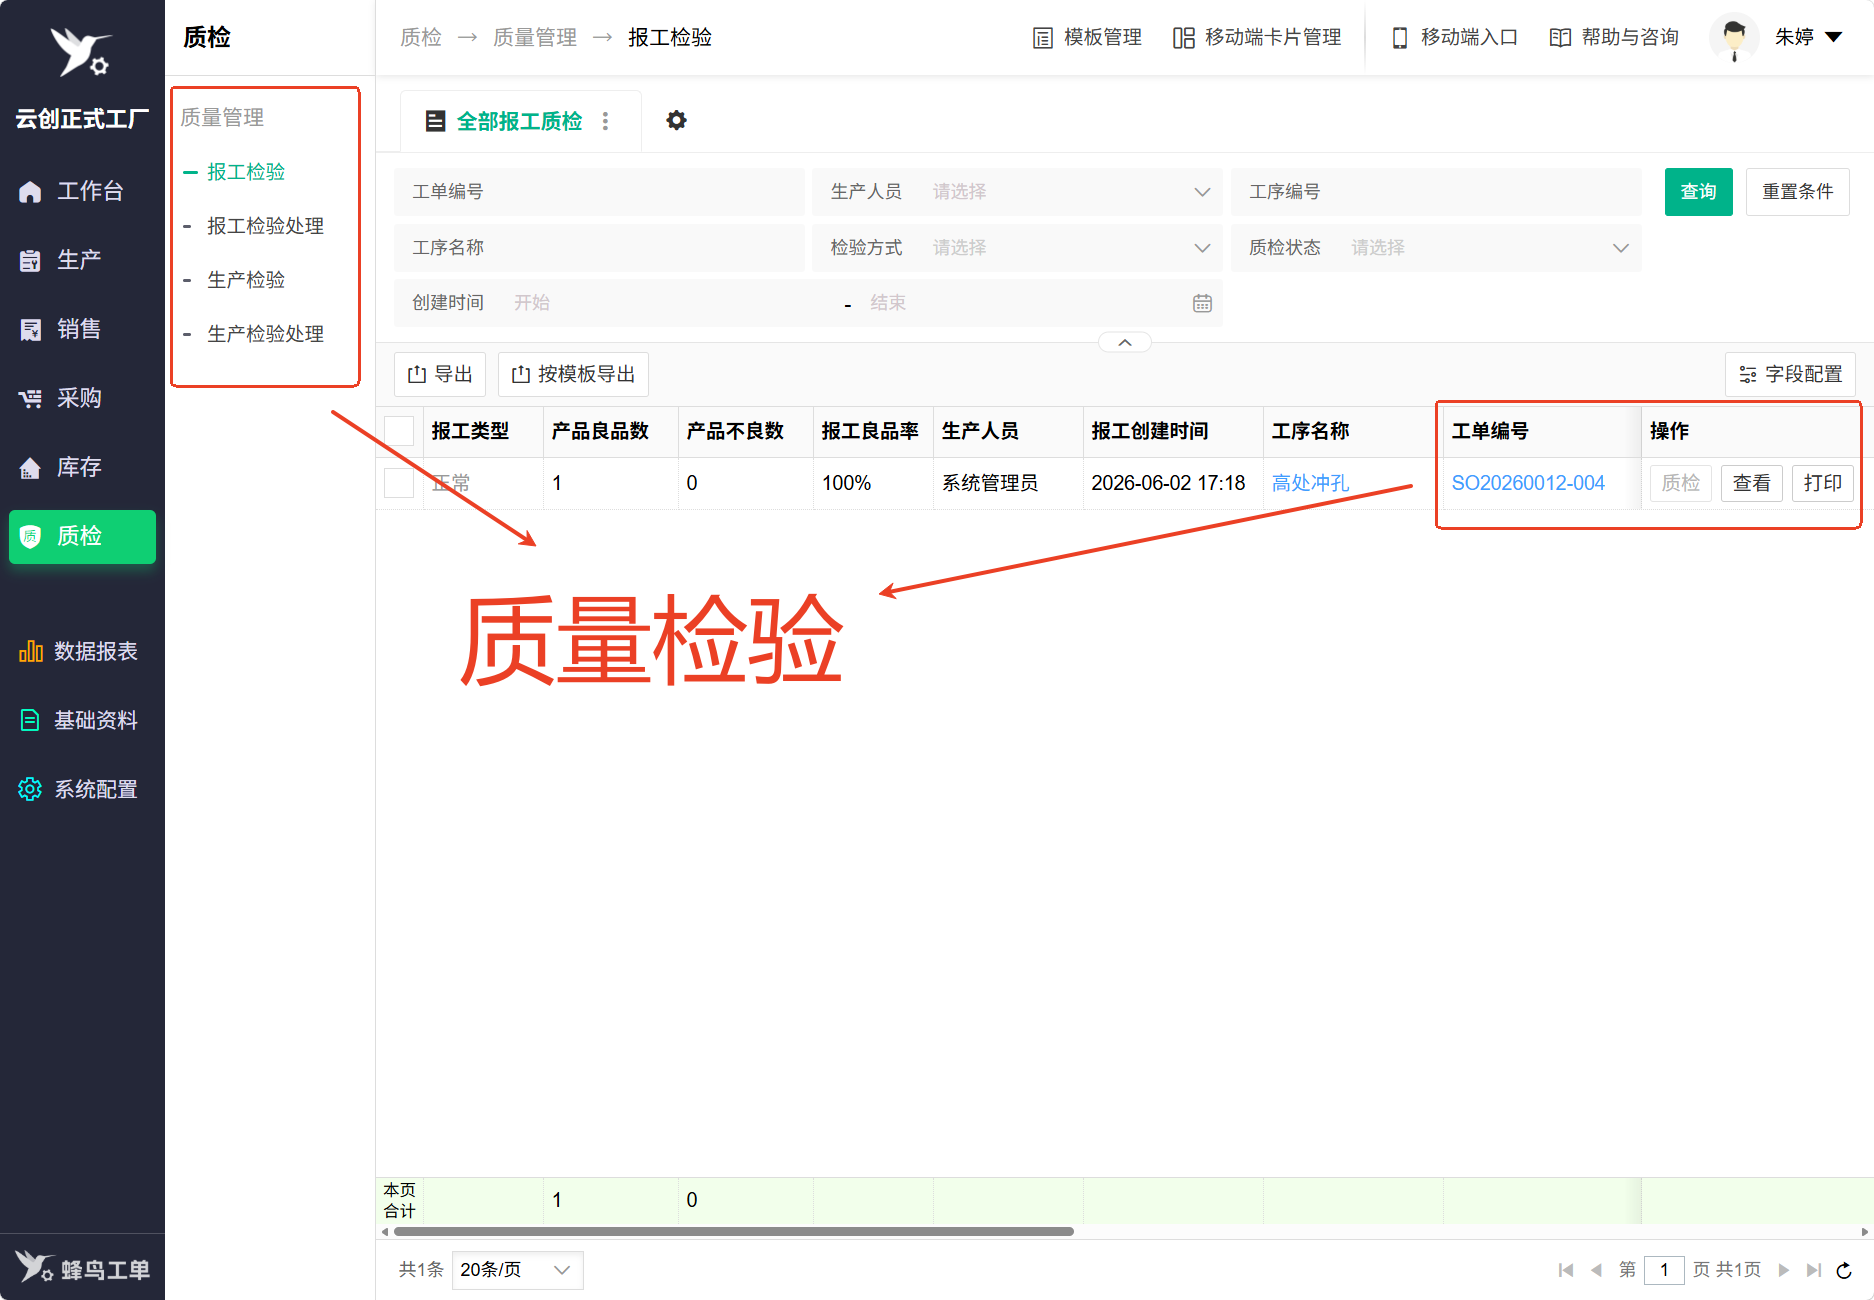
Task: Open 移动端入口 in the top bar
Action: point(1455,38)
